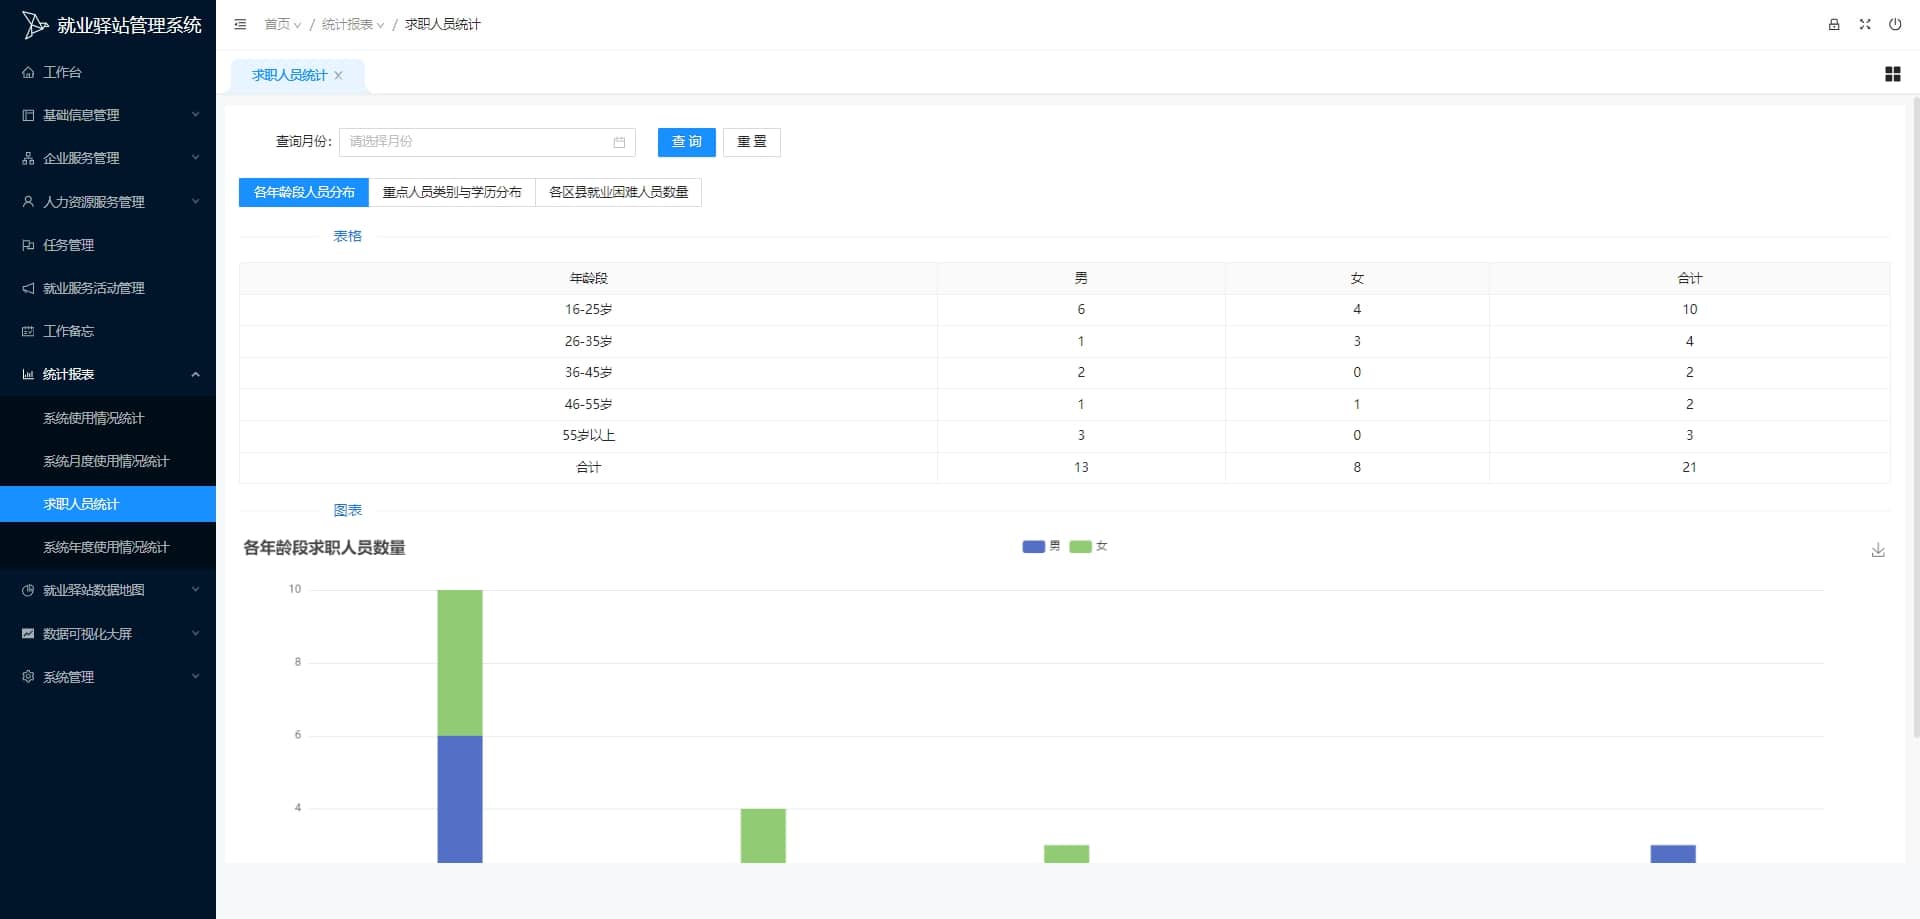Click the 任务管理 flag icon
This screenshot has width=1920, height=919.
[28, 245]
